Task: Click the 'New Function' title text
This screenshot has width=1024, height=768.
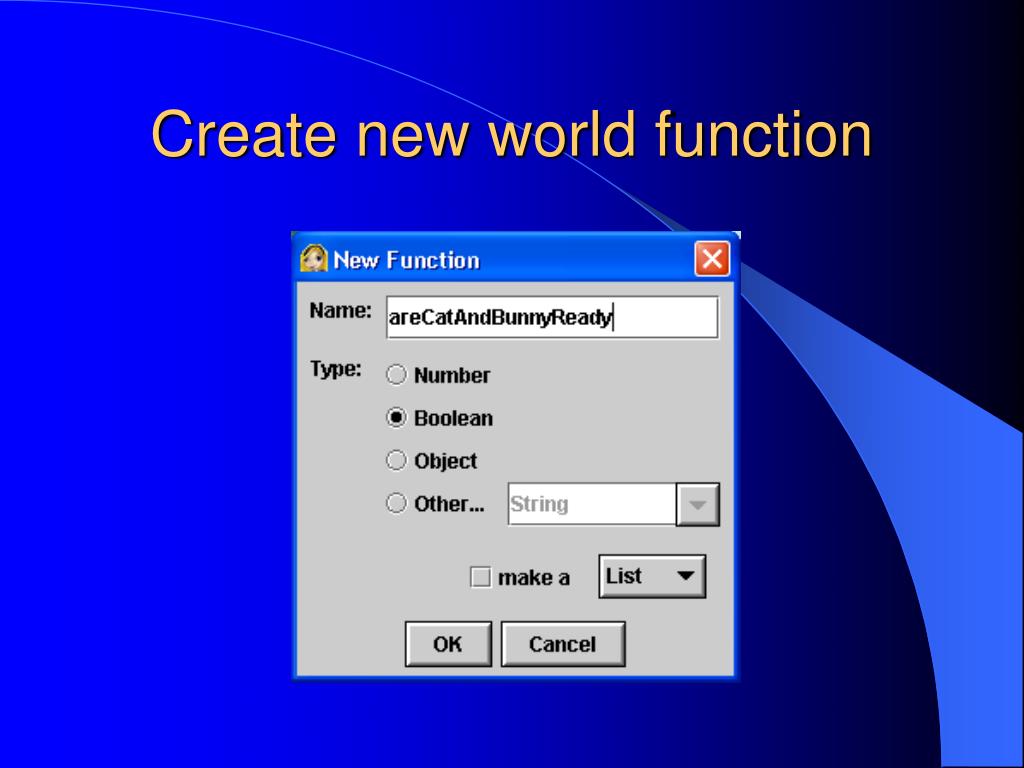Action: tap(406, 260)
